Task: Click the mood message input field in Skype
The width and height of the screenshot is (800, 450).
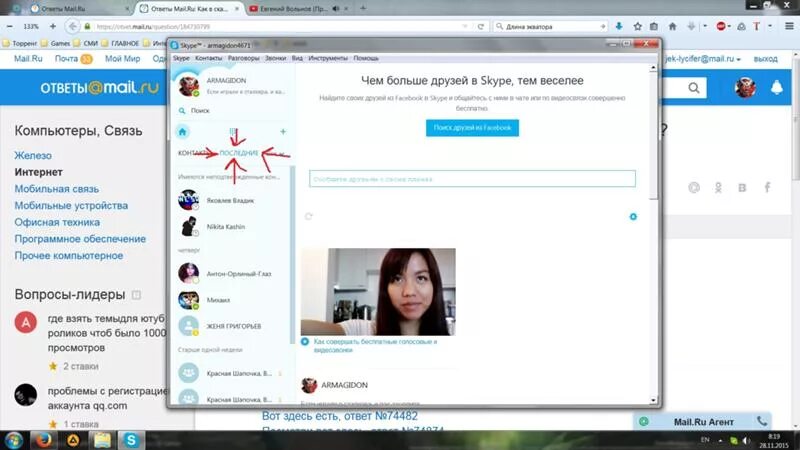Action: pos(472,179)
